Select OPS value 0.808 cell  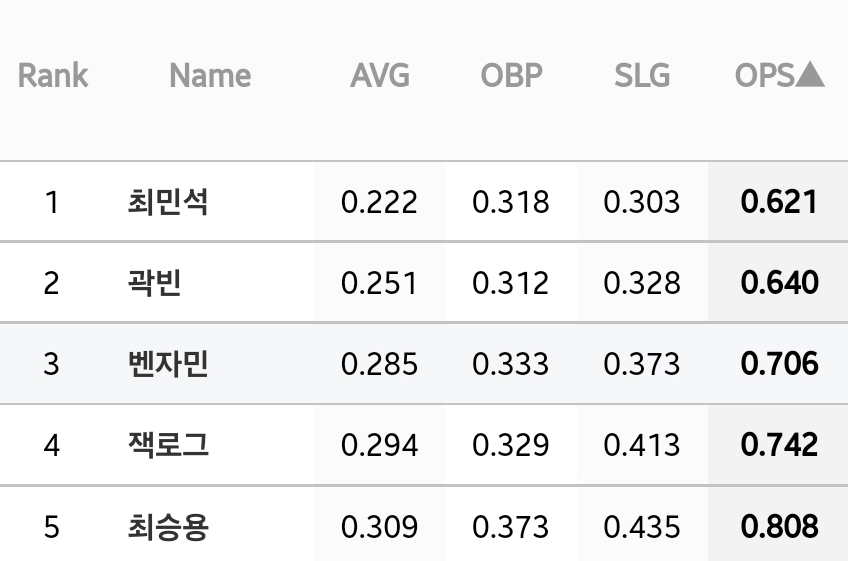click(x=778, y=526)
